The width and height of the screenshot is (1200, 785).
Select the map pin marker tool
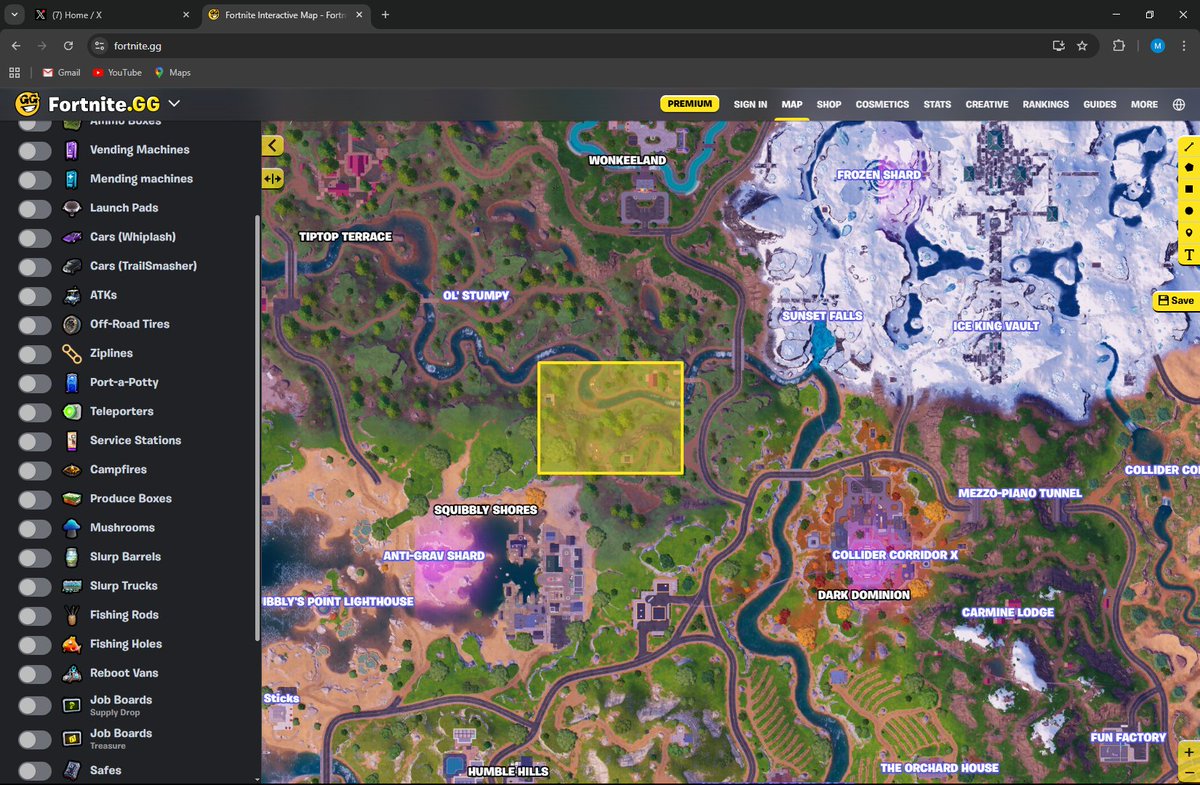(1189, 233)
